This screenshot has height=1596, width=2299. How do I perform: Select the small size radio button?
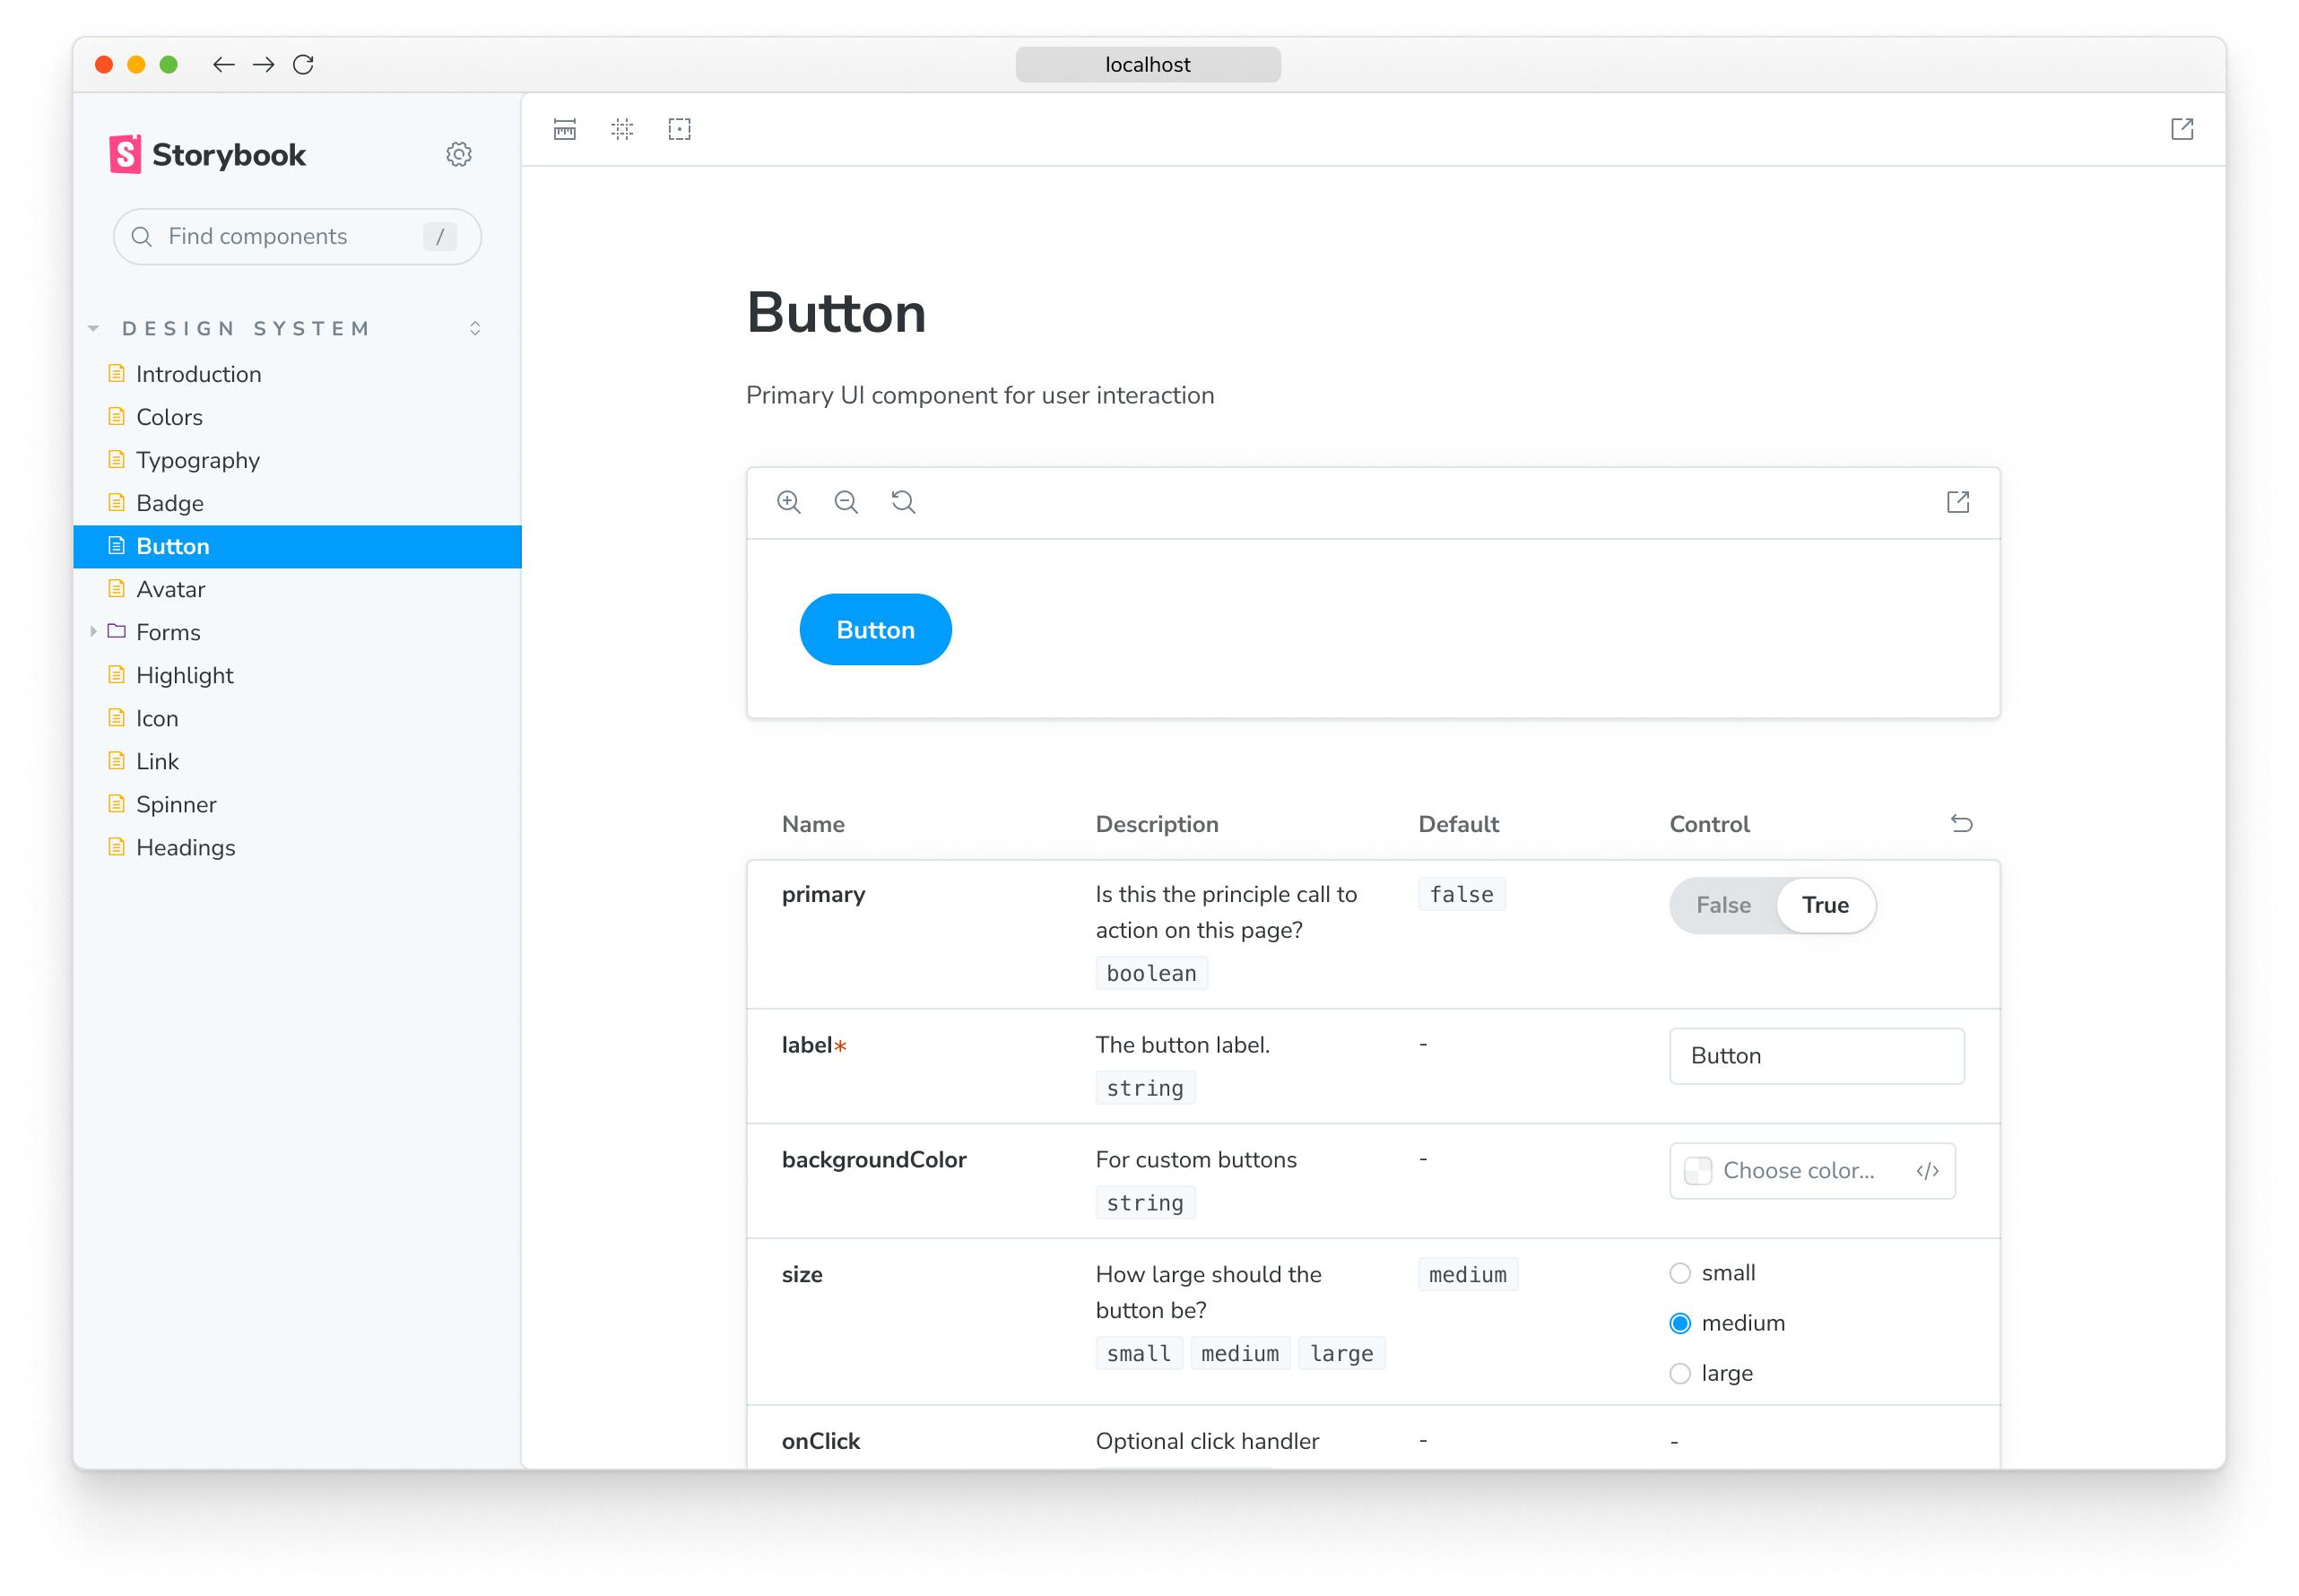pyautogui.click(x=1680, y=1272)
